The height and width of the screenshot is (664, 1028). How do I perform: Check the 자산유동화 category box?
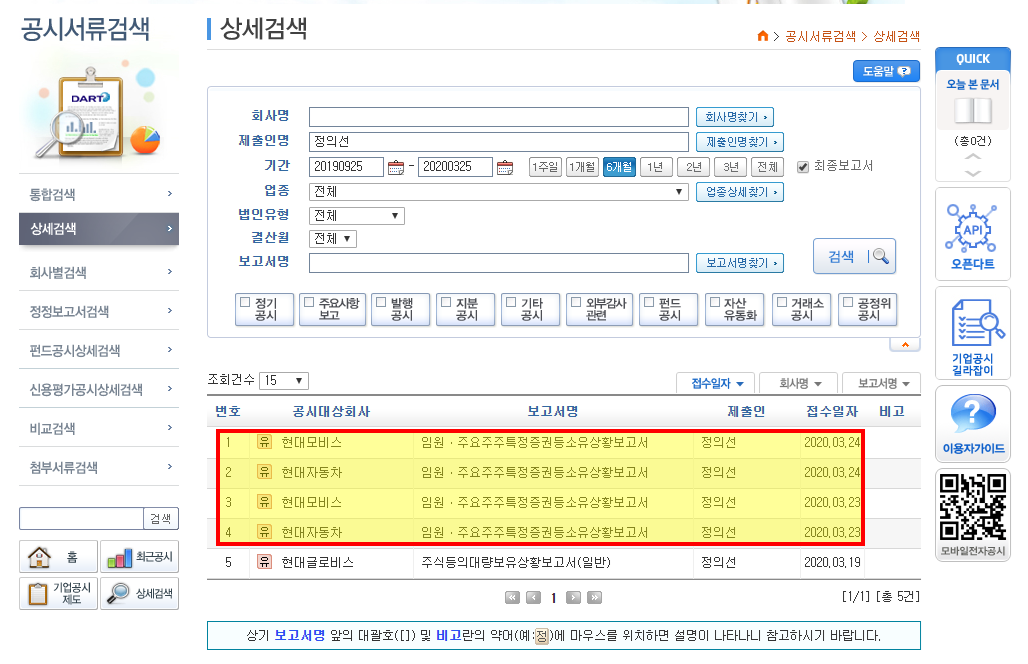point(715,302)
